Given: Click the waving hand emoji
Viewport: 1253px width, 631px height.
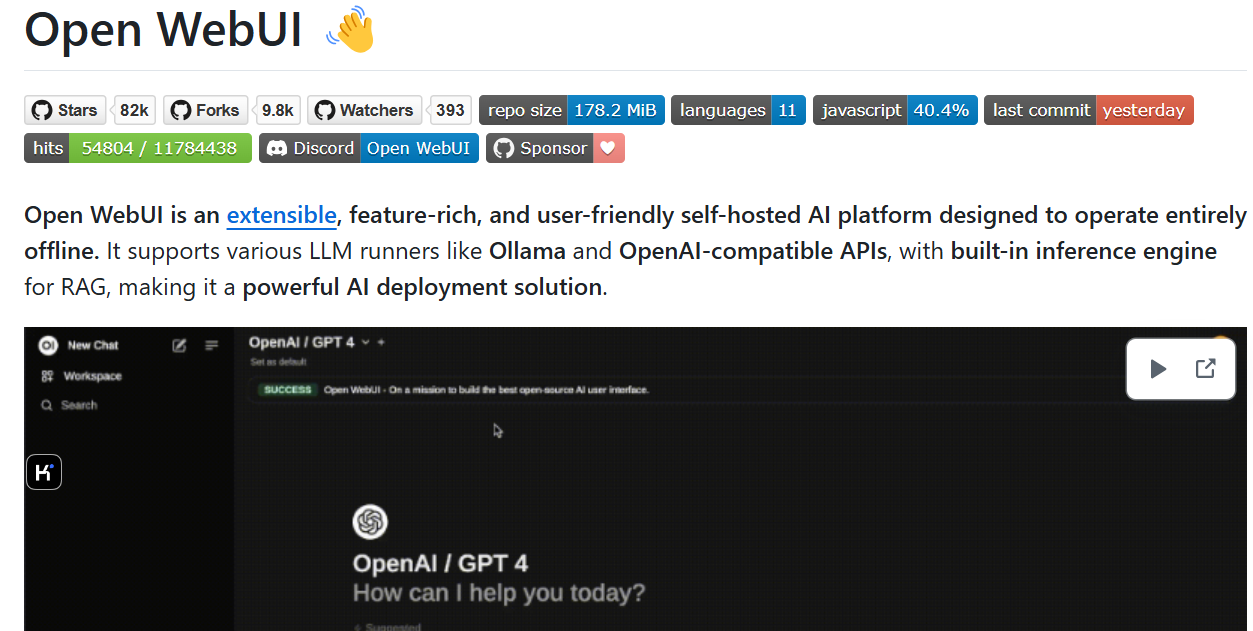Looking at the screenshot, I should pos(350,29).
